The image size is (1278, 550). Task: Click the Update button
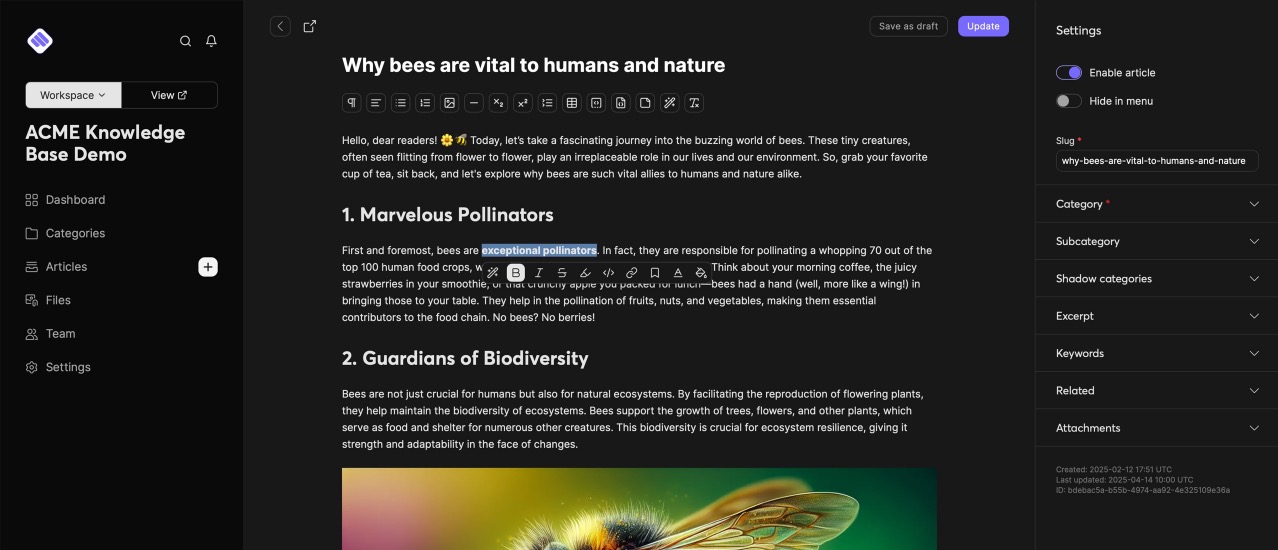tap(982, 27)
